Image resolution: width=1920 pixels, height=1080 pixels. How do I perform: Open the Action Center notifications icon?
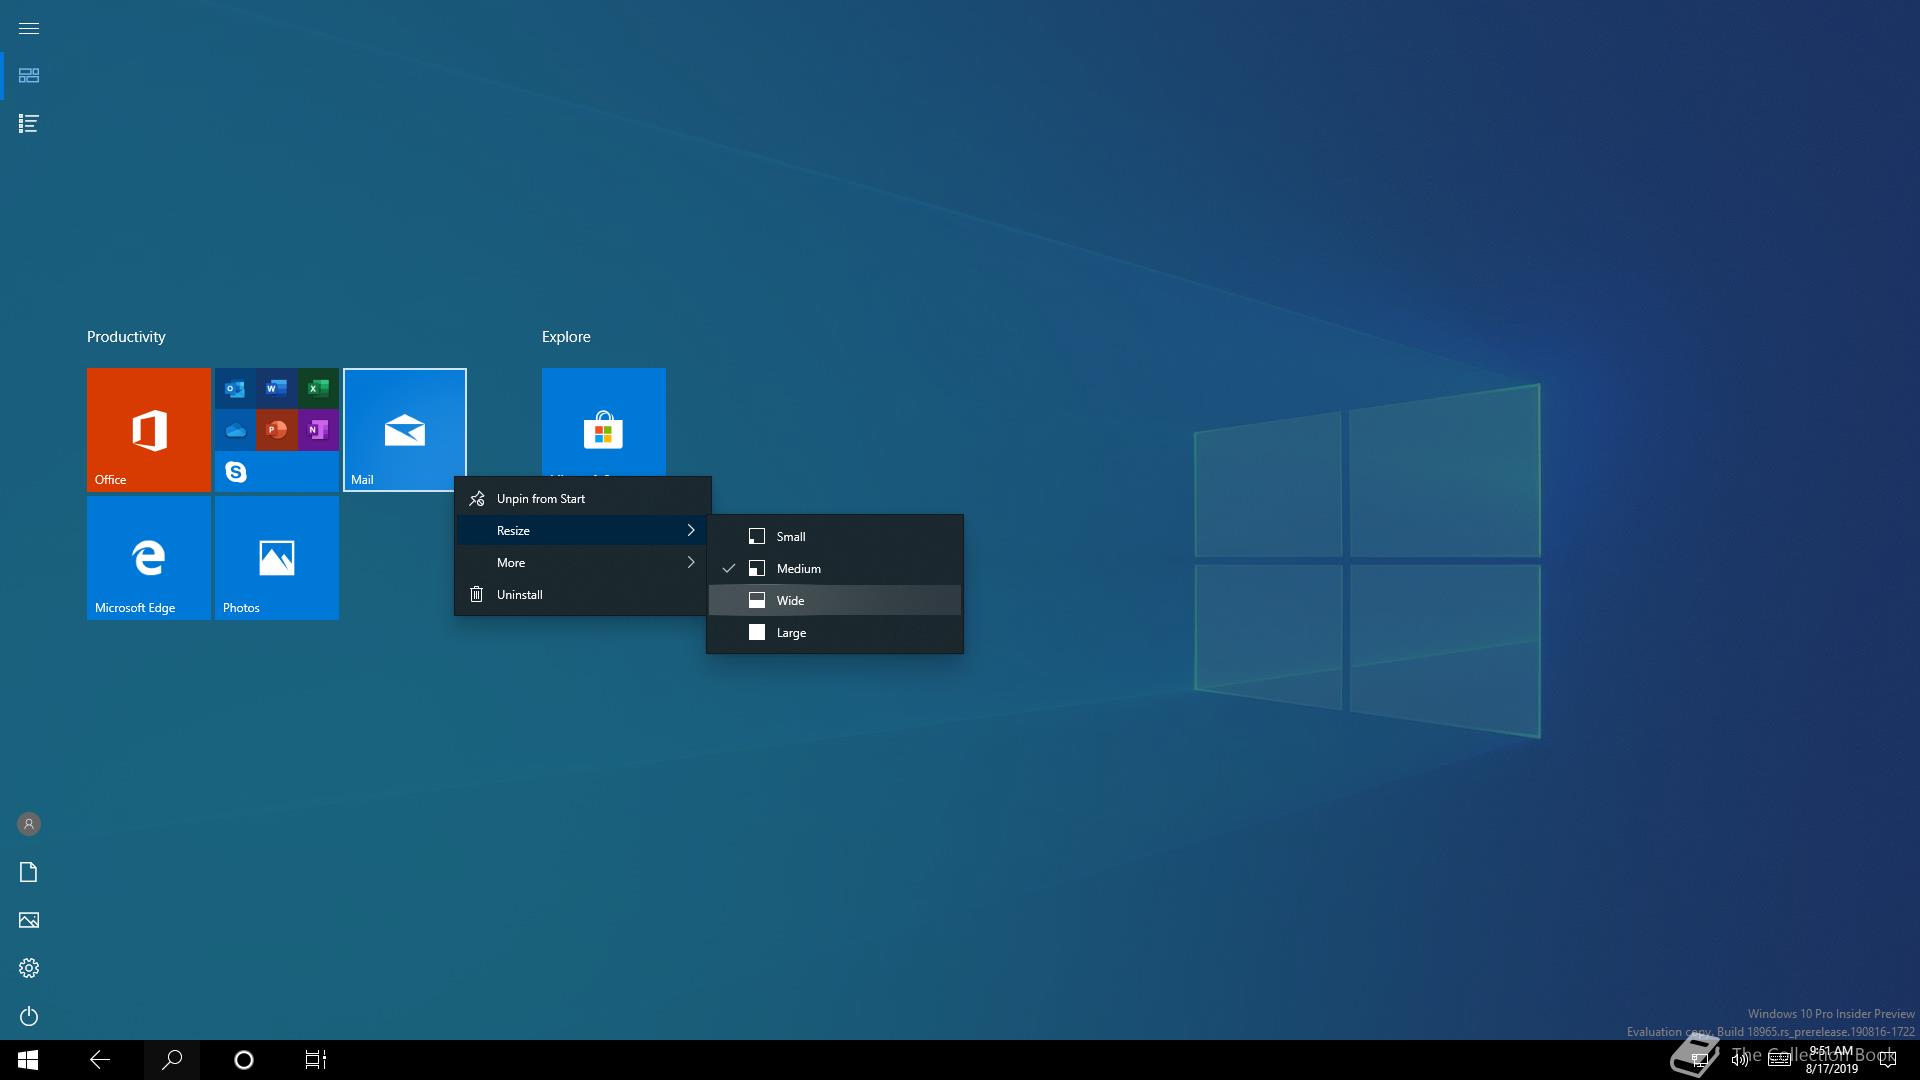pyautogui.click(x=1888, y=1060)
